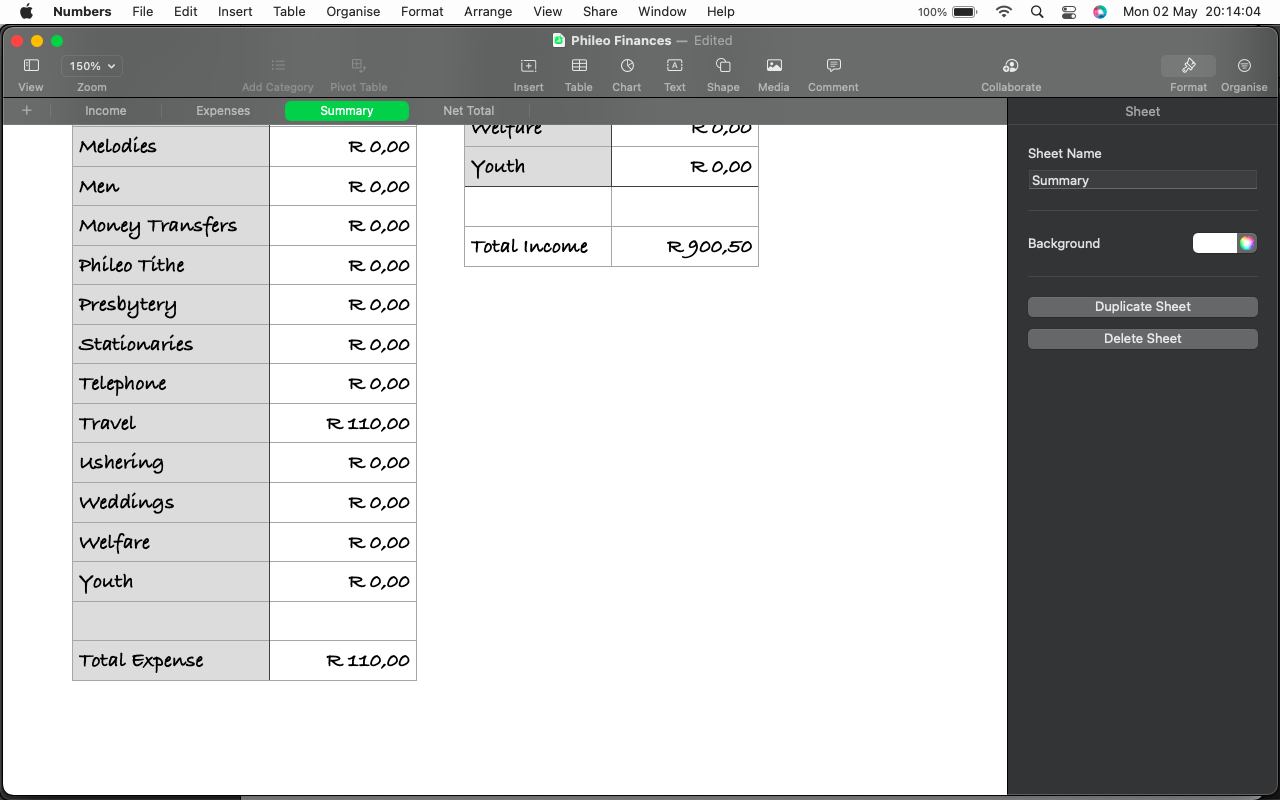Click the Wi-Fi status icon

(x=1003, y=12)
